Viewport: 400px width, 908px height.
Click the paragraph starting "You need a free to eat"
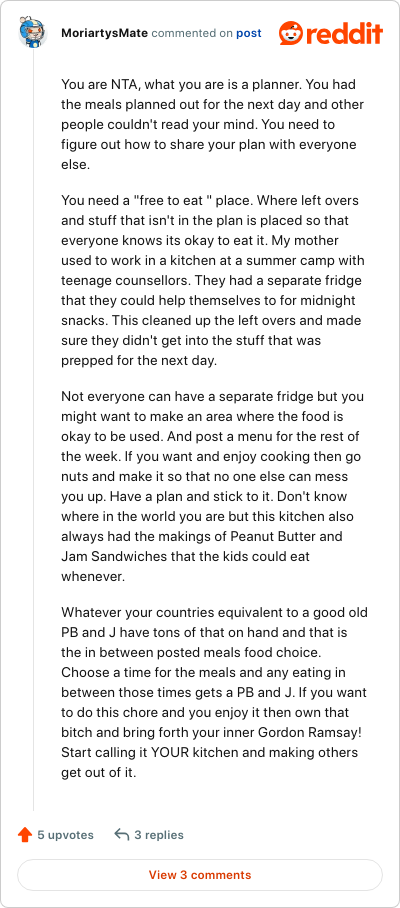tap(213, 280)
